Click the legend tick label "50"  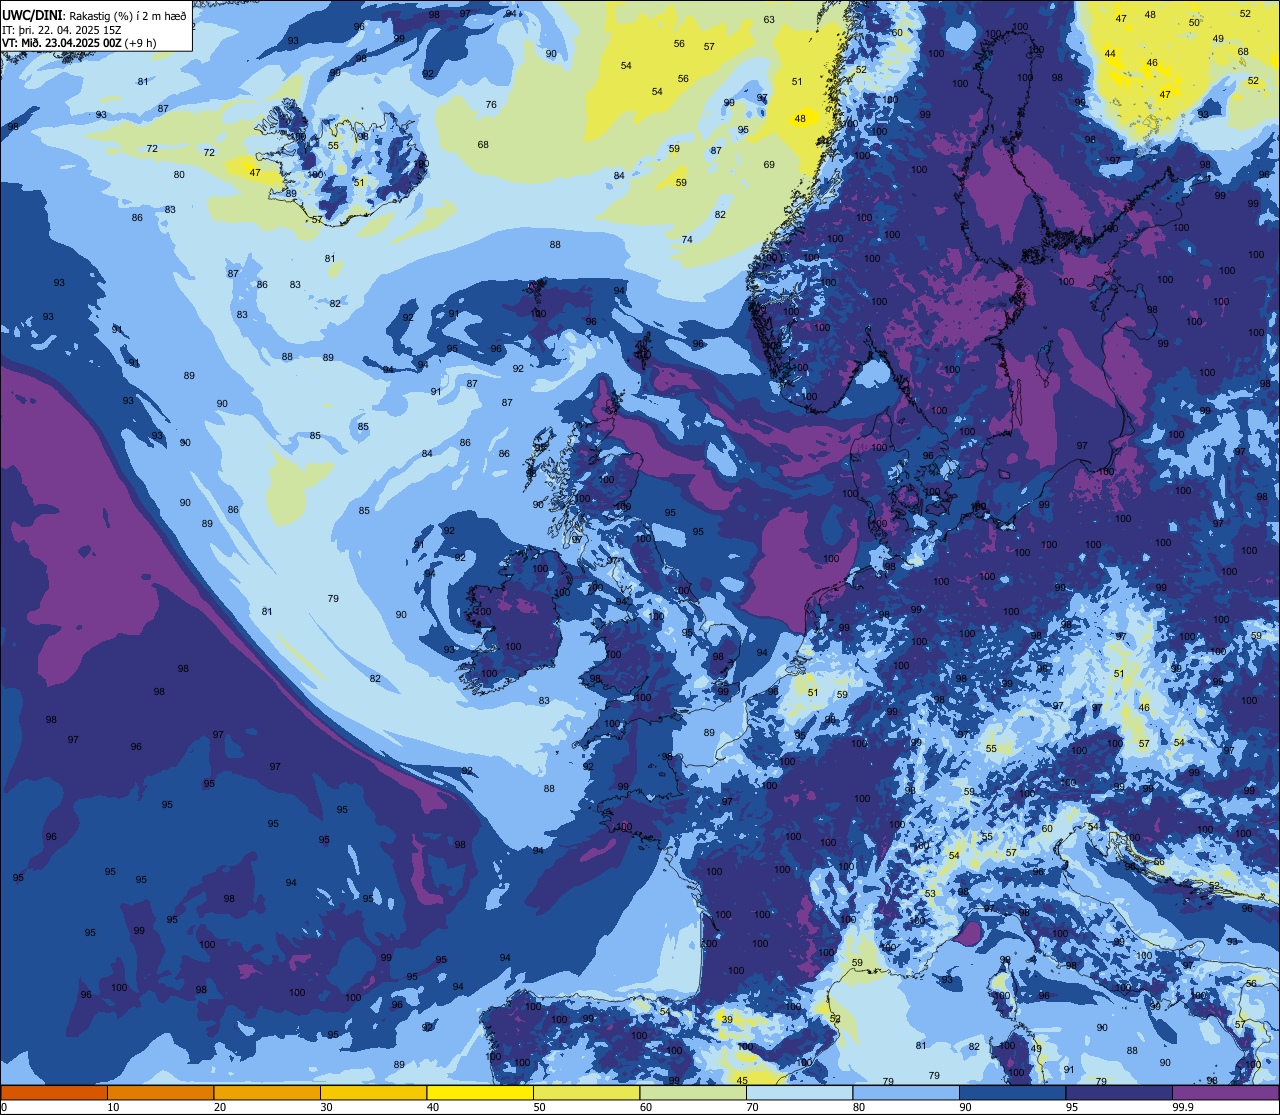pos(539,1107)
